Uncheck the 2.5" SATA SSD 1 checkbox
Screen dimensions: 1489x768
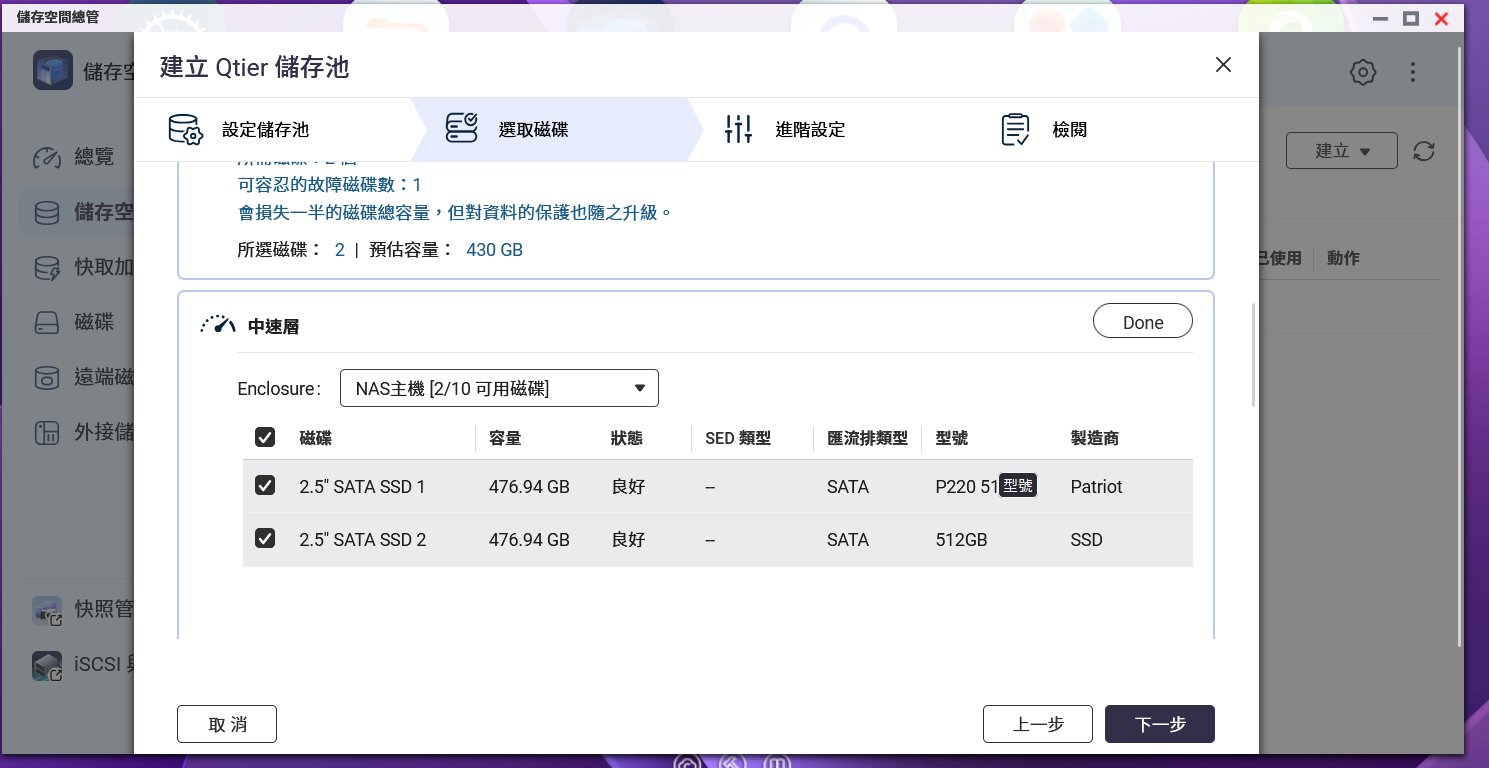click(265, 486)
